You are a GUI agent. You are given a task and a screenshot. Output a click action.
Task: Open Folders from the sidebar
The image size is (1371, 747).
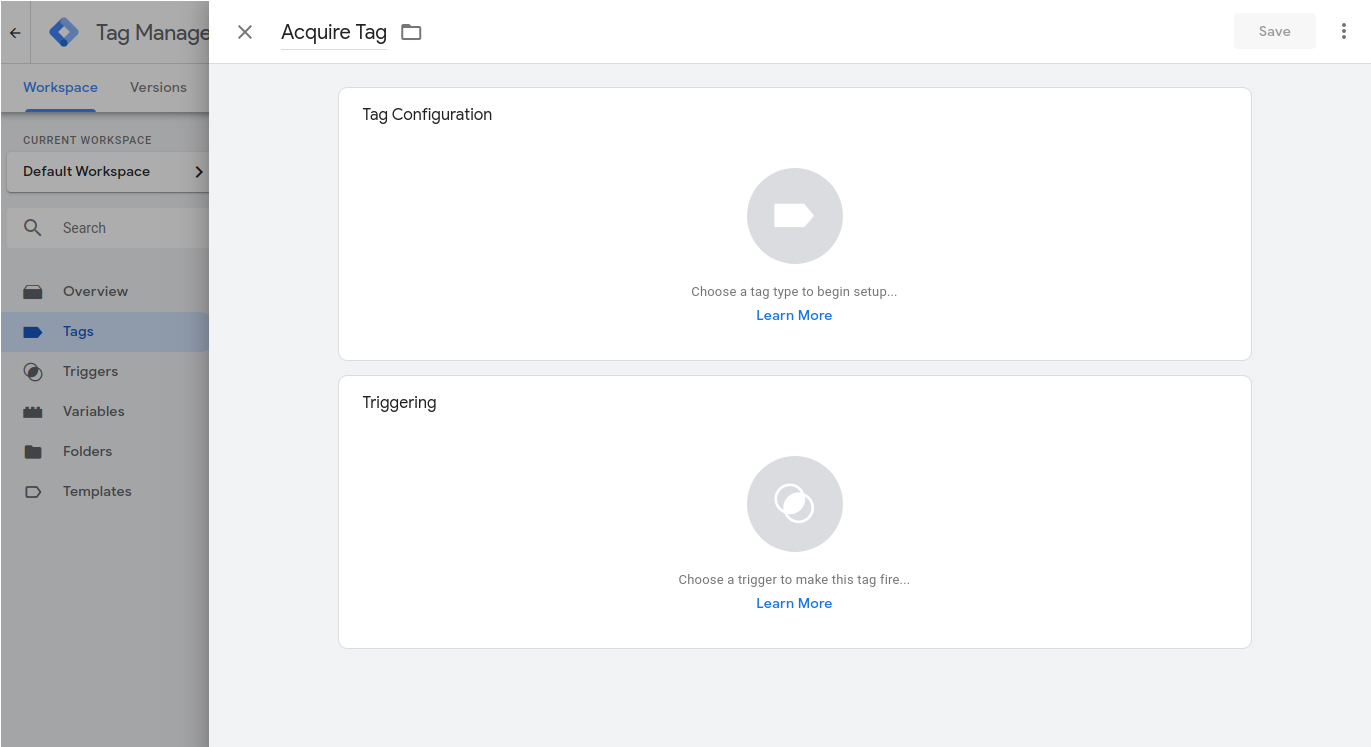[x=87, y=451]
